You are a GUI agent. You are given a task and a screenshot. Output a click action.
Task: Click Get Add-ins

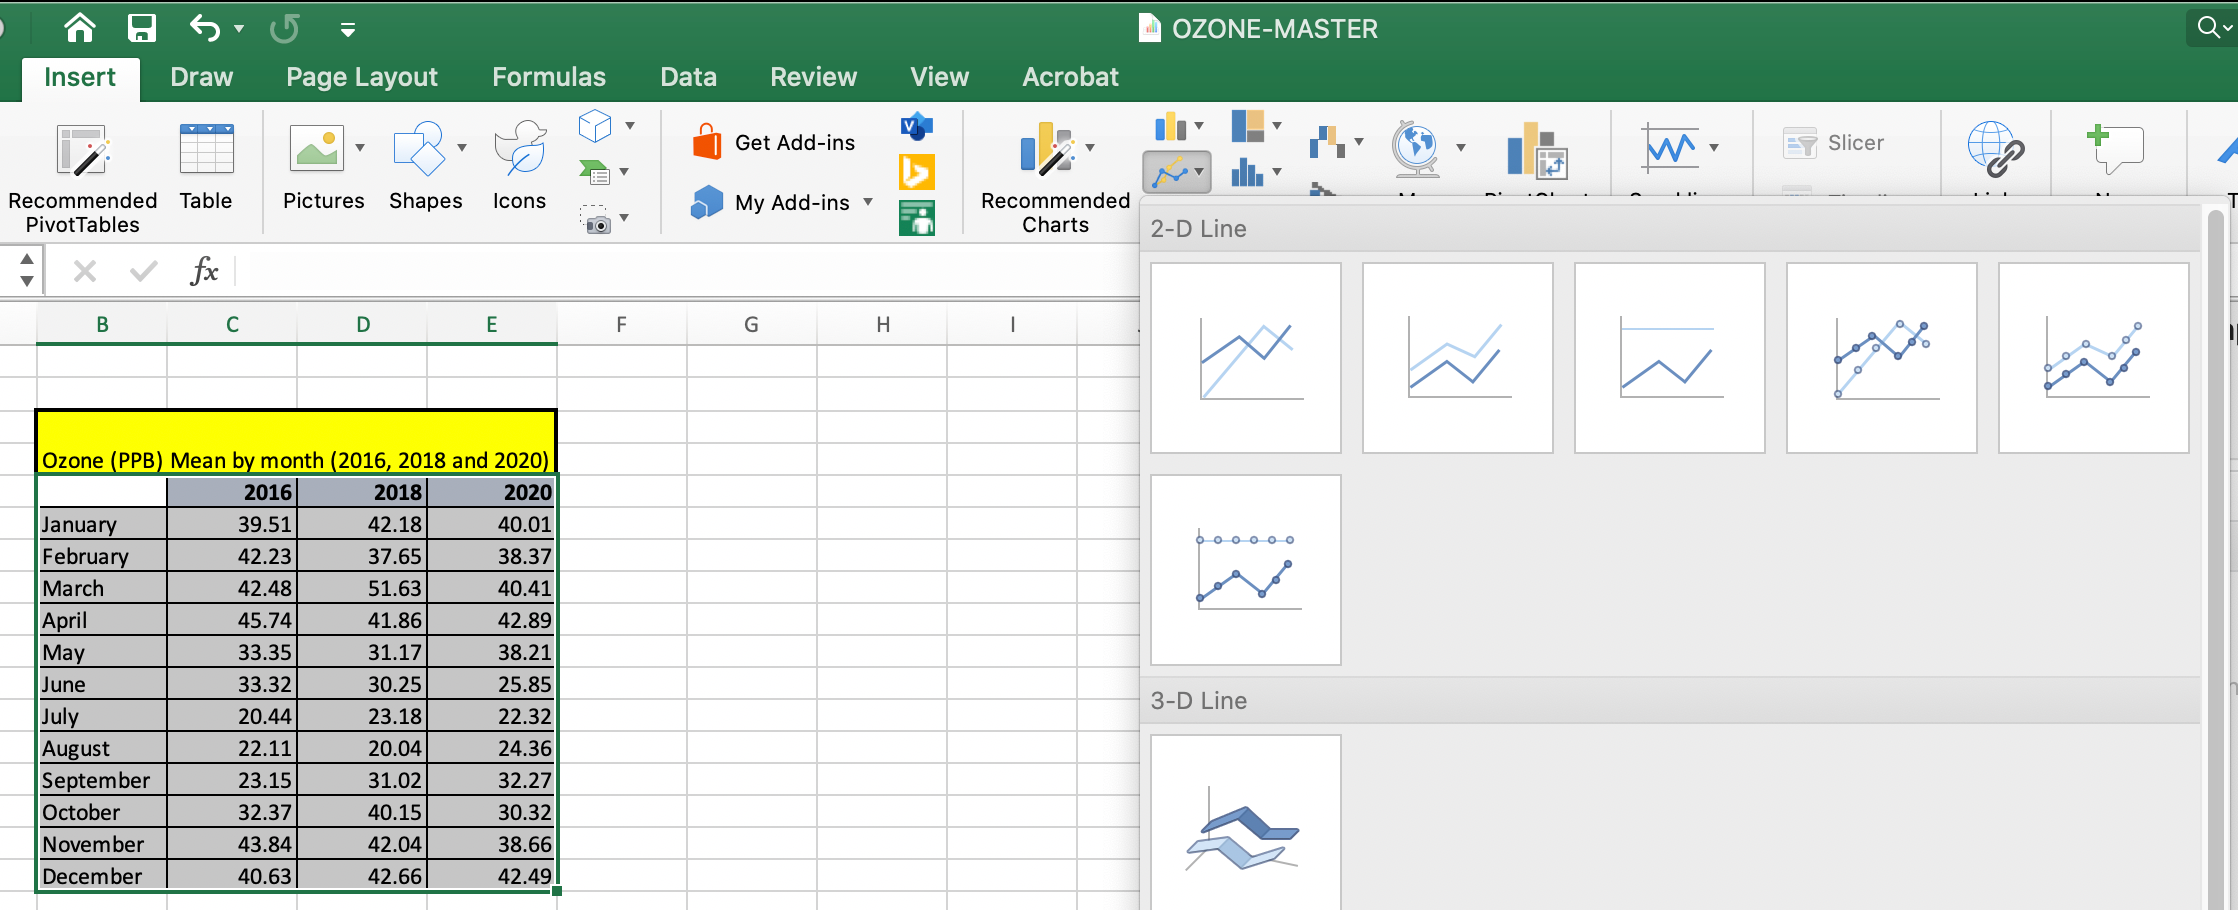[x=774, y=143]
